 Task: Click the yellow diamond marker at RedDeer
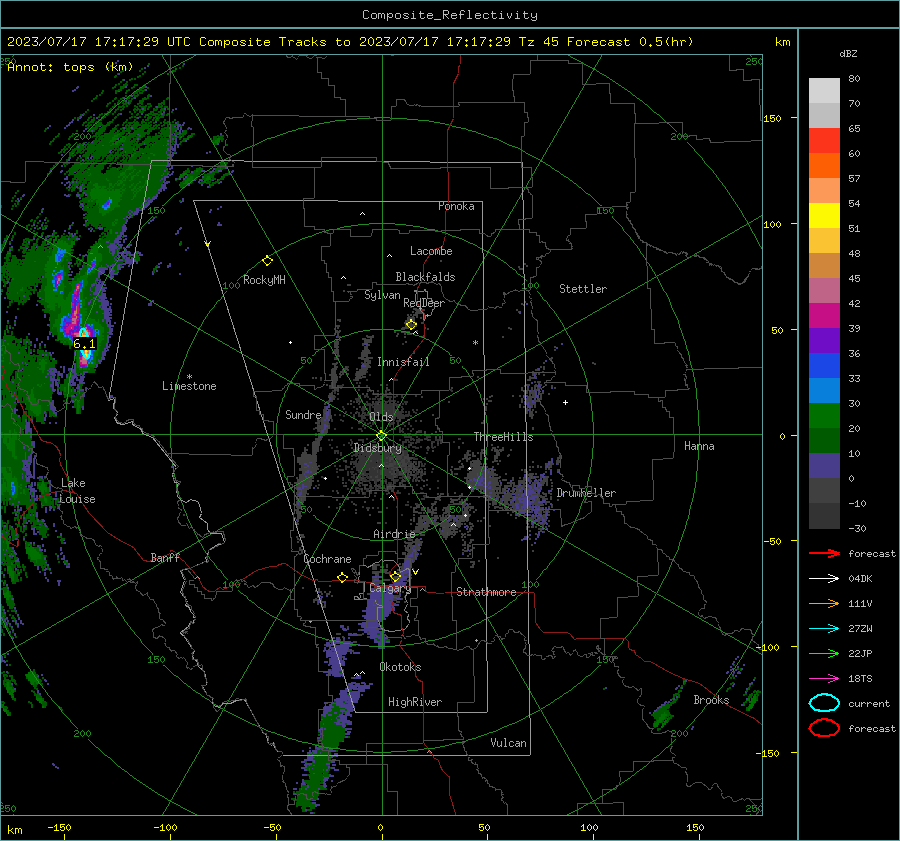[x=411, y=325]
